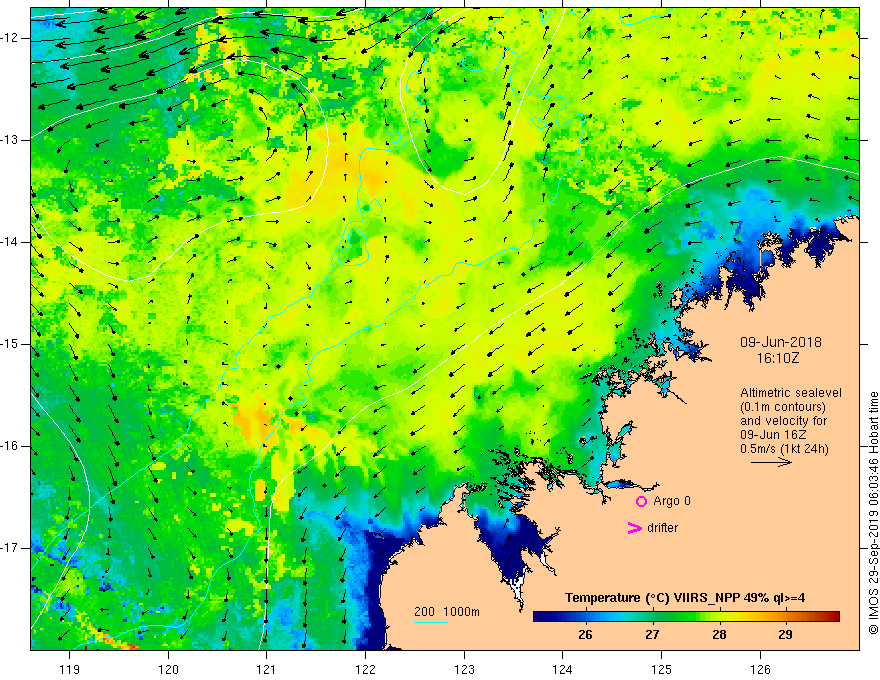Click the color bar '27' tick label

tap(652, 635)
